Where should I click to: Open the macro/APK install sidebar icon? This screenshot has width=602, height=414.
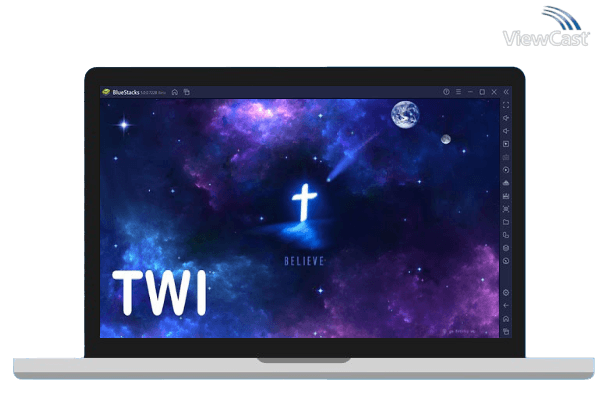point(506,196)
